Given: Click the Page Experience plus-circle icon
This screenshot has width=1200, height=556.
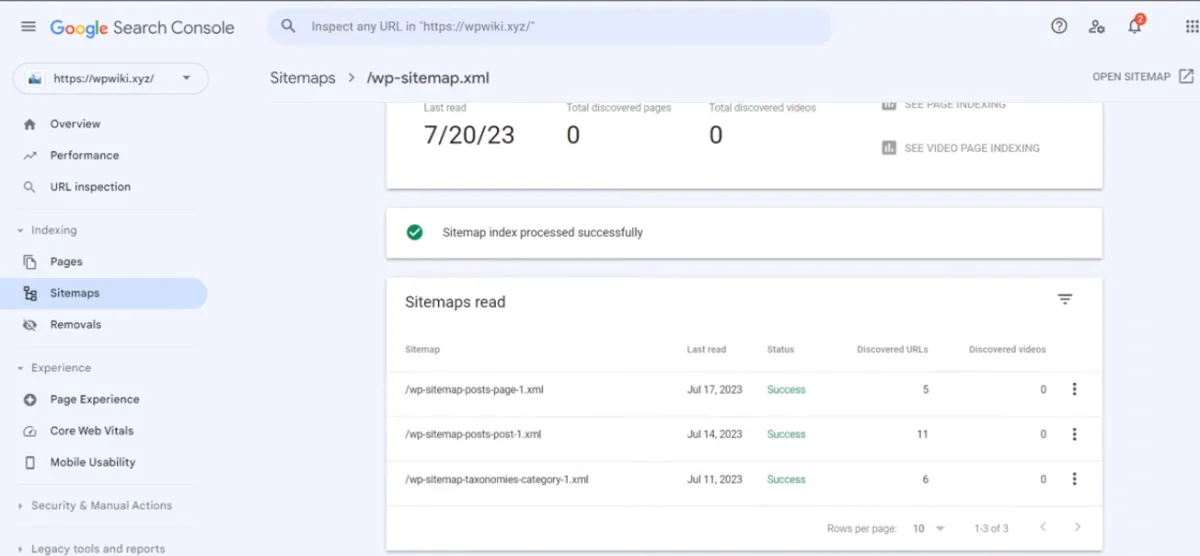Looking at the screenshot, I should [30, 400].
